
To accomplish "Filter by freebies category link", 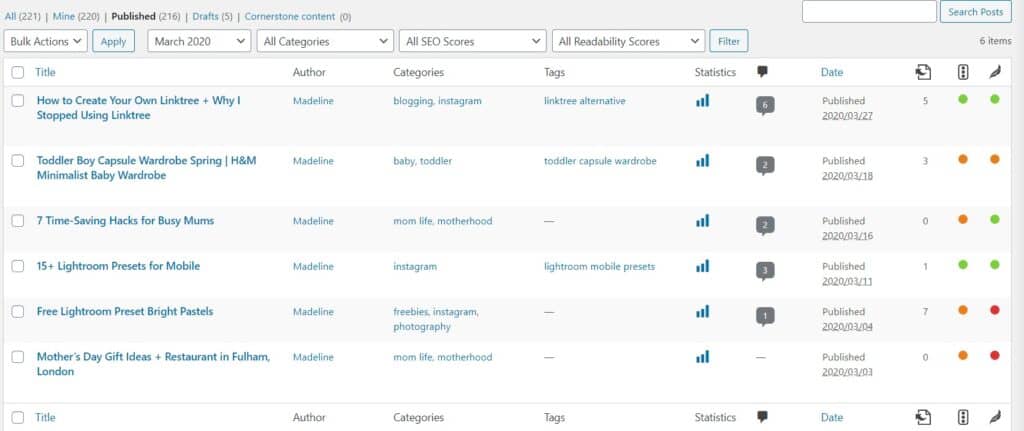I will tap(410, 311).
